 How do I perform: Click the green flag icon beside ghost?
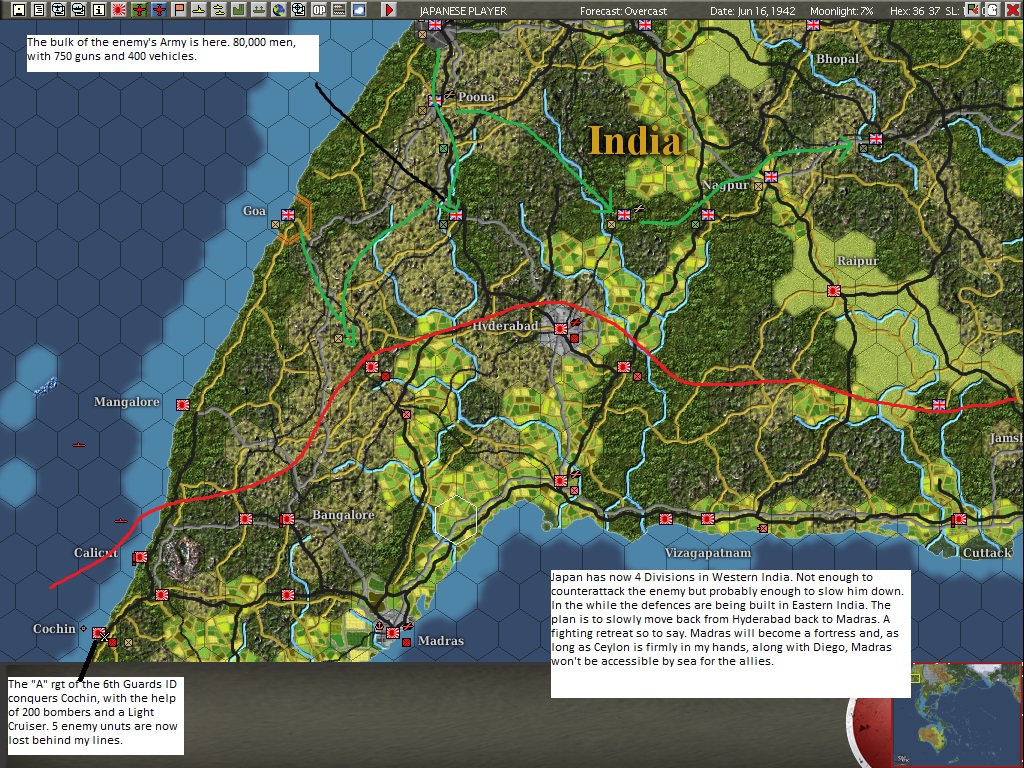(x=974, y=9)
